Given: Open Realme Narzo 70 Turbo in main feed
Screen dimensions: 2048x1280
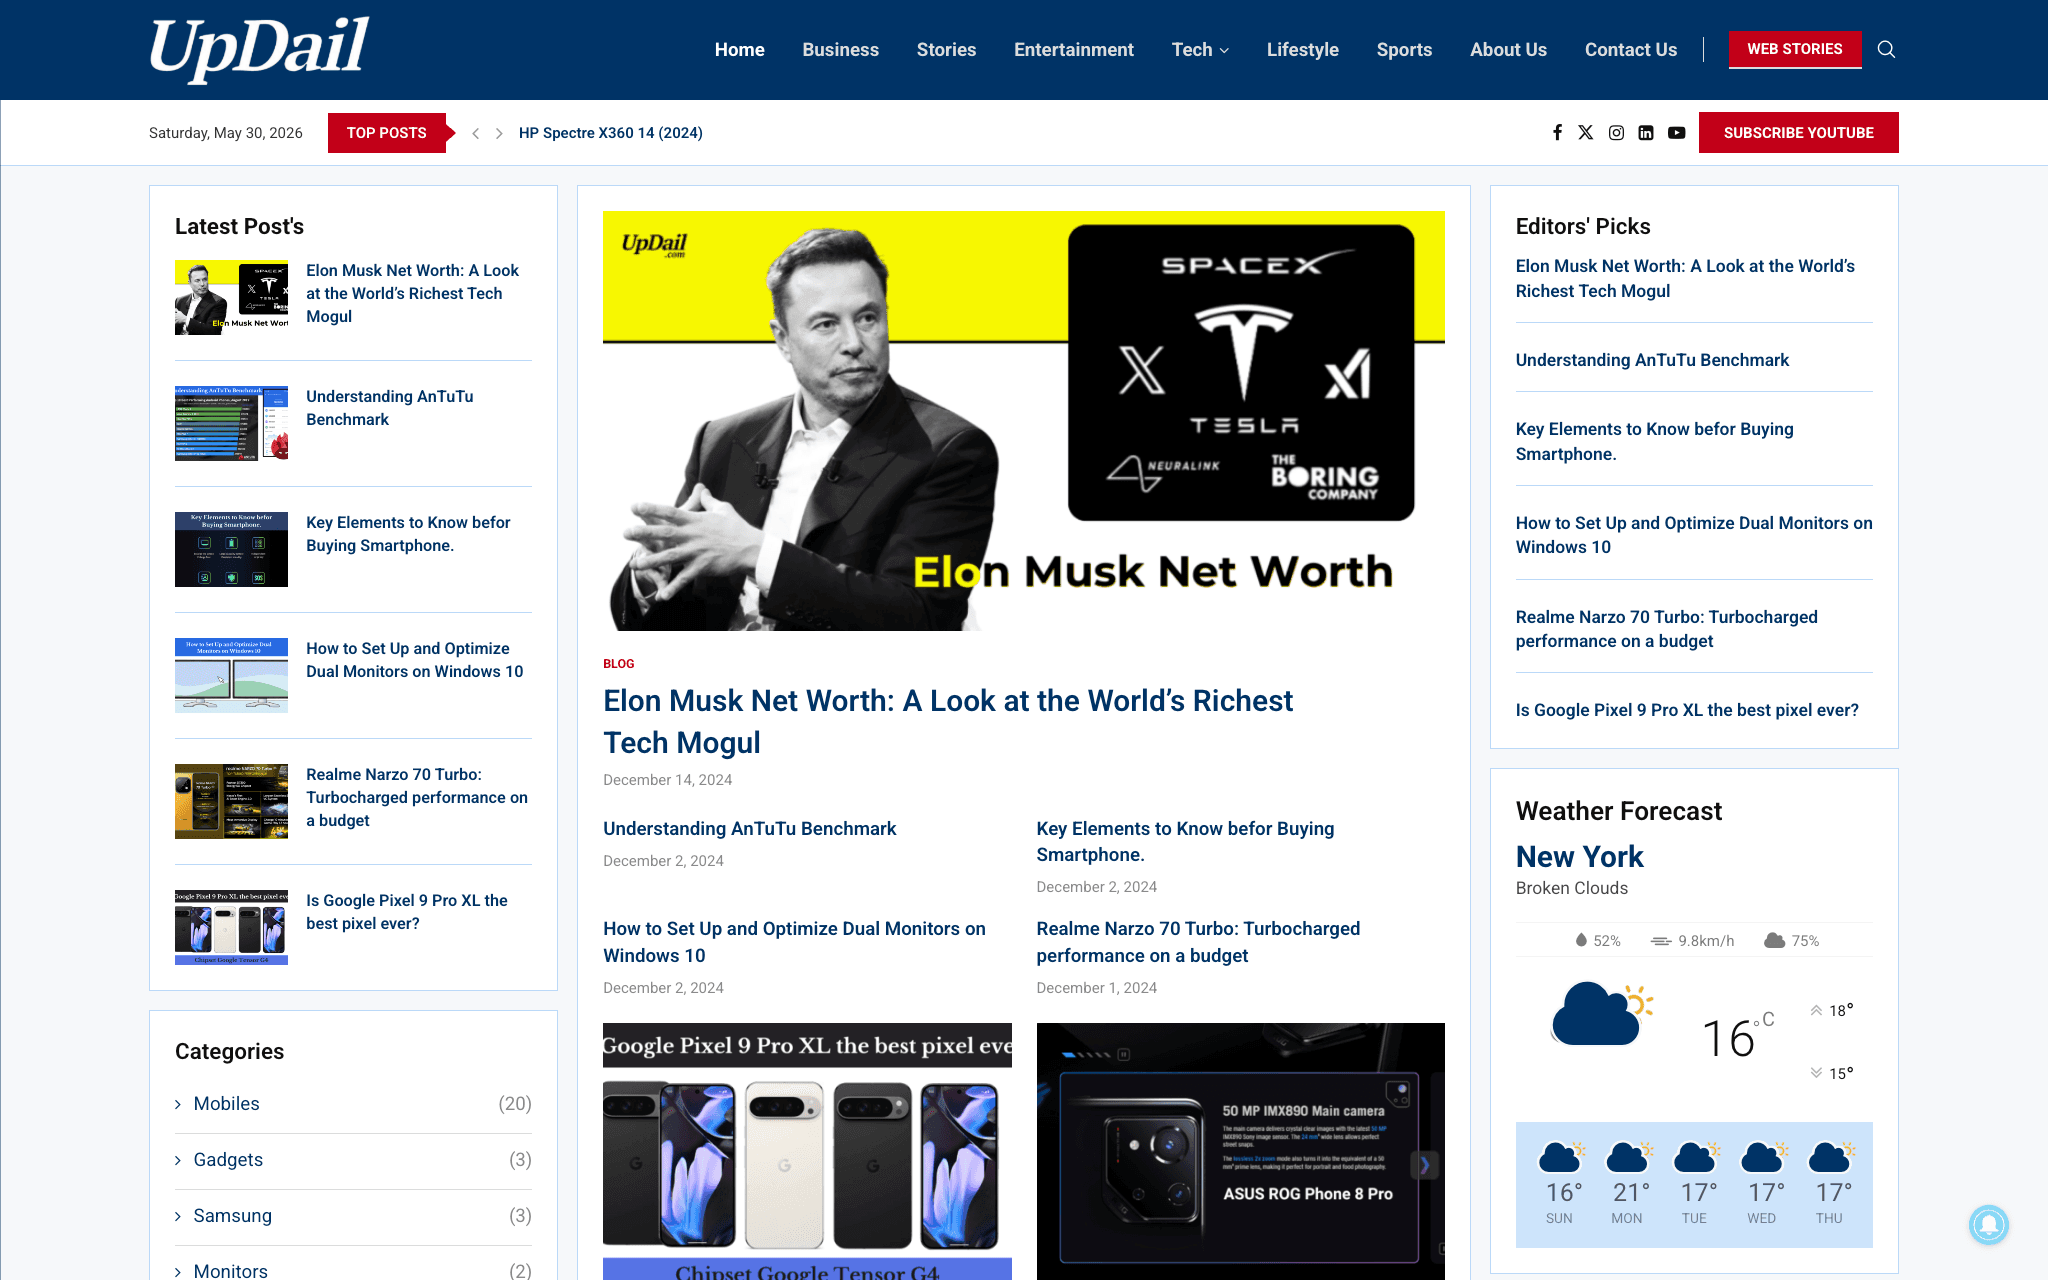Looking at the screenshot, I should [x=1198, y=942].
